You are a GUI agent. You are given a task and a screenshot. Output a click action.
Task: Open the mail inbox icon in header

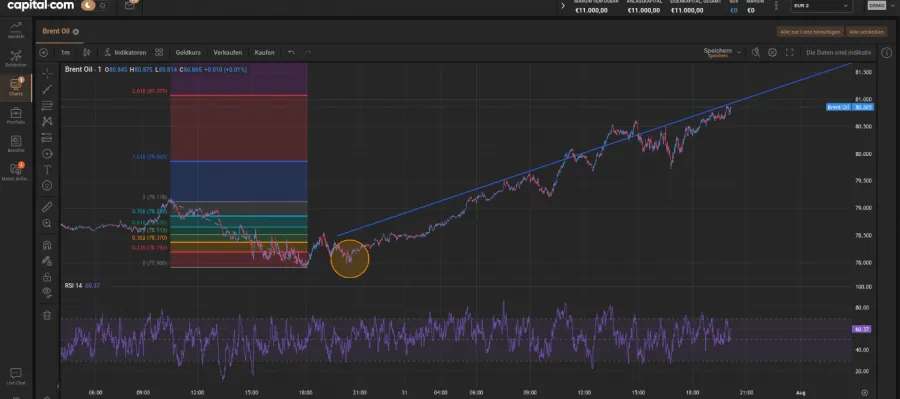pos(130,6)
